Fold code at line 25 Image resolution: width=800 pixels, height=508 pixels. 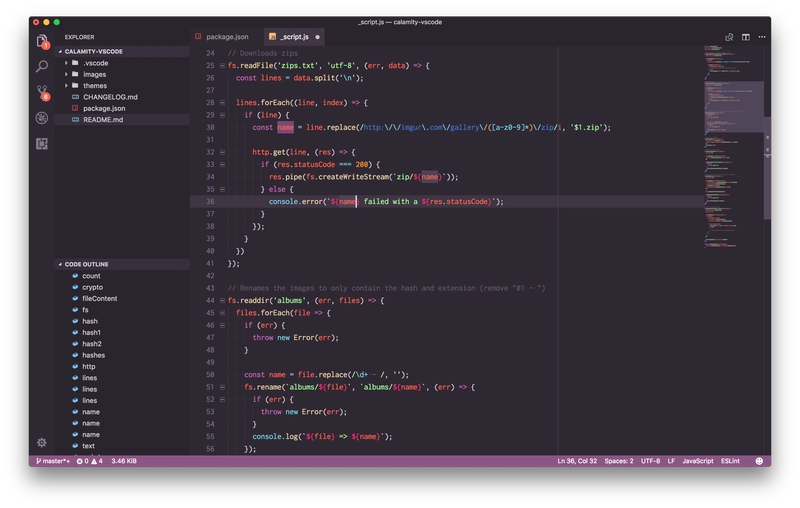click(222, 66)
